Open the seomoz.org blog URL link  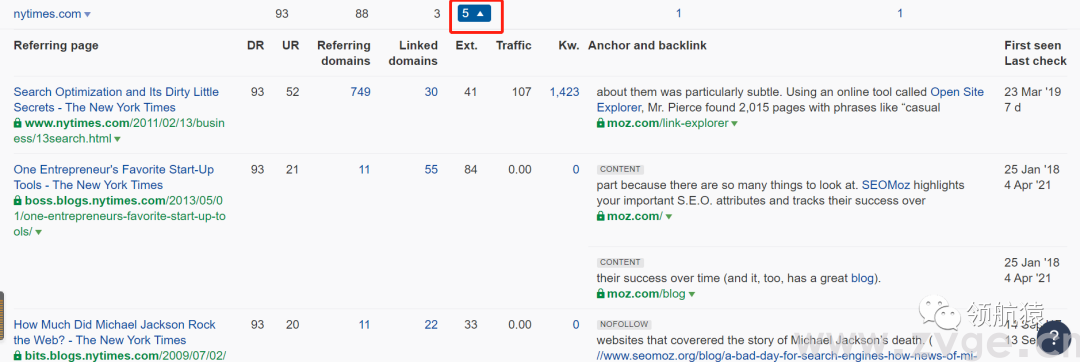[787, 356]
